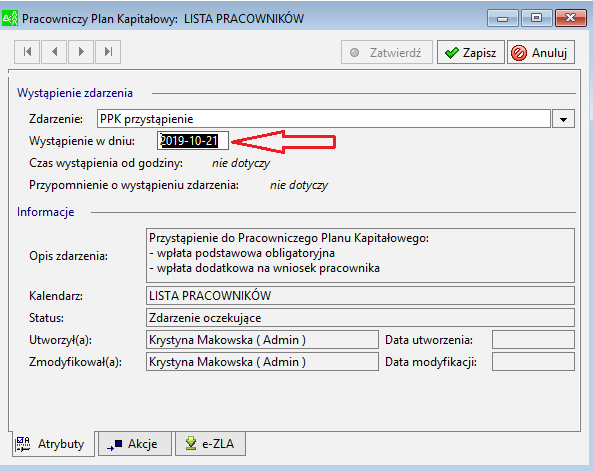The height and width of the screenshot is (471, 593).
Task: Go to next record arrow
Action: coord(81,52)
